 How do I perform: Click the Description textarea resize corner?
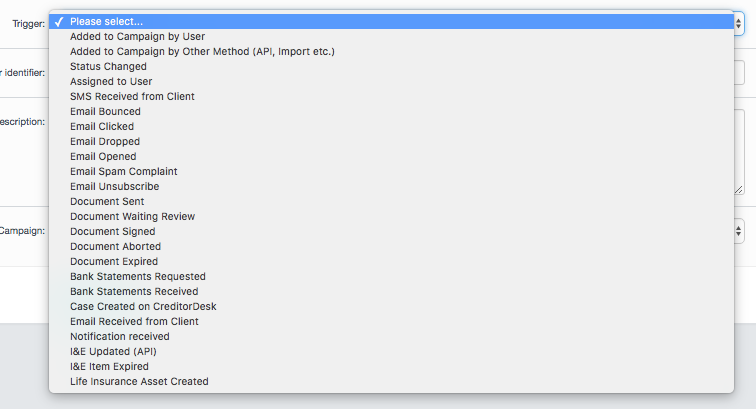pyautogui.click(x=739, y=189)
